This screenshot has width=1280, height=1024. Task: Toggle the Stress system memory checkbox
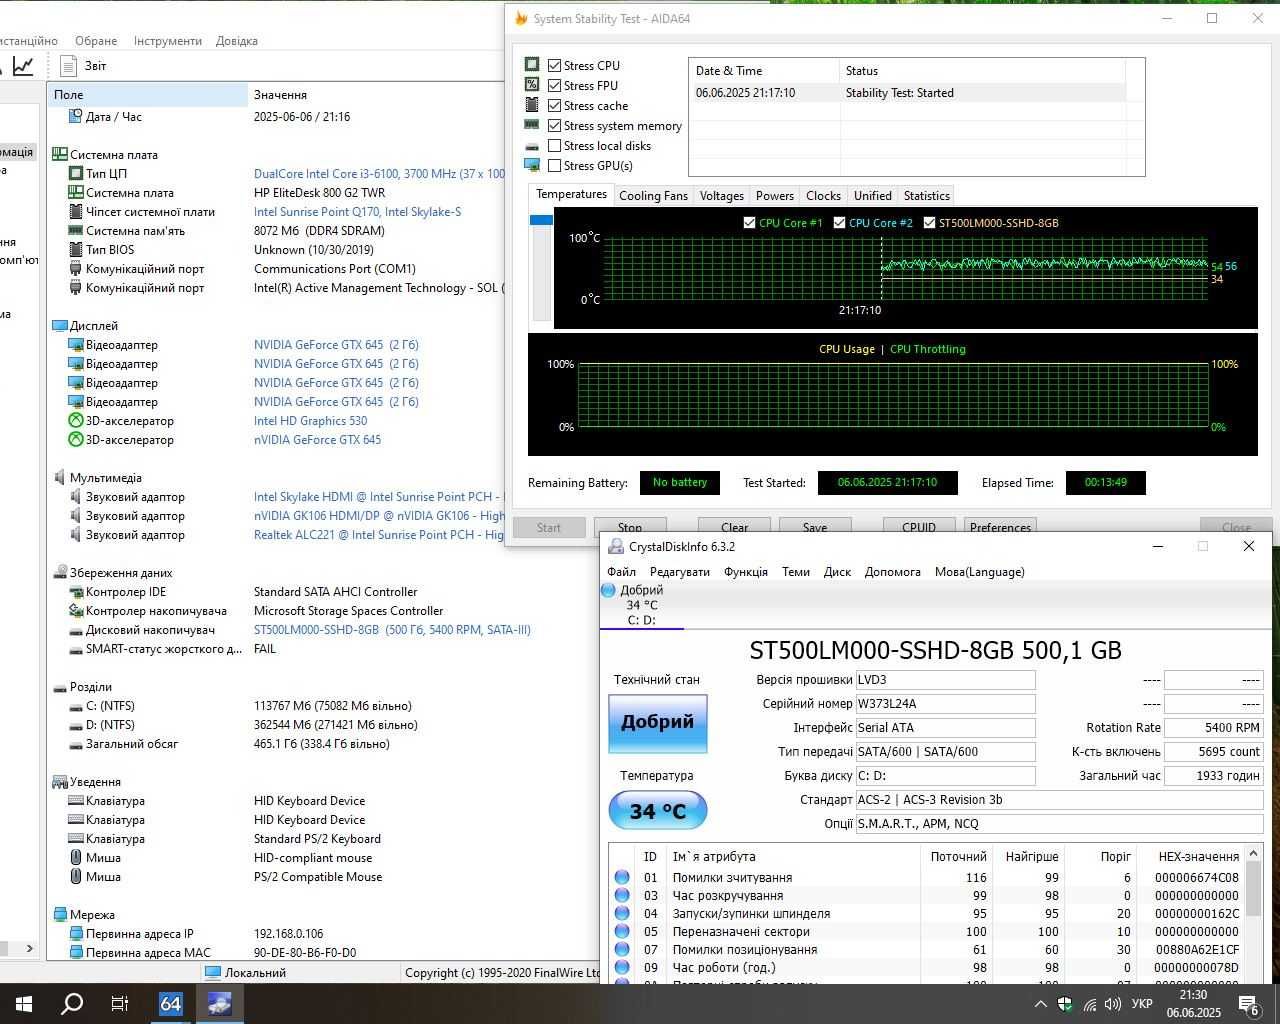coord(554,126)
